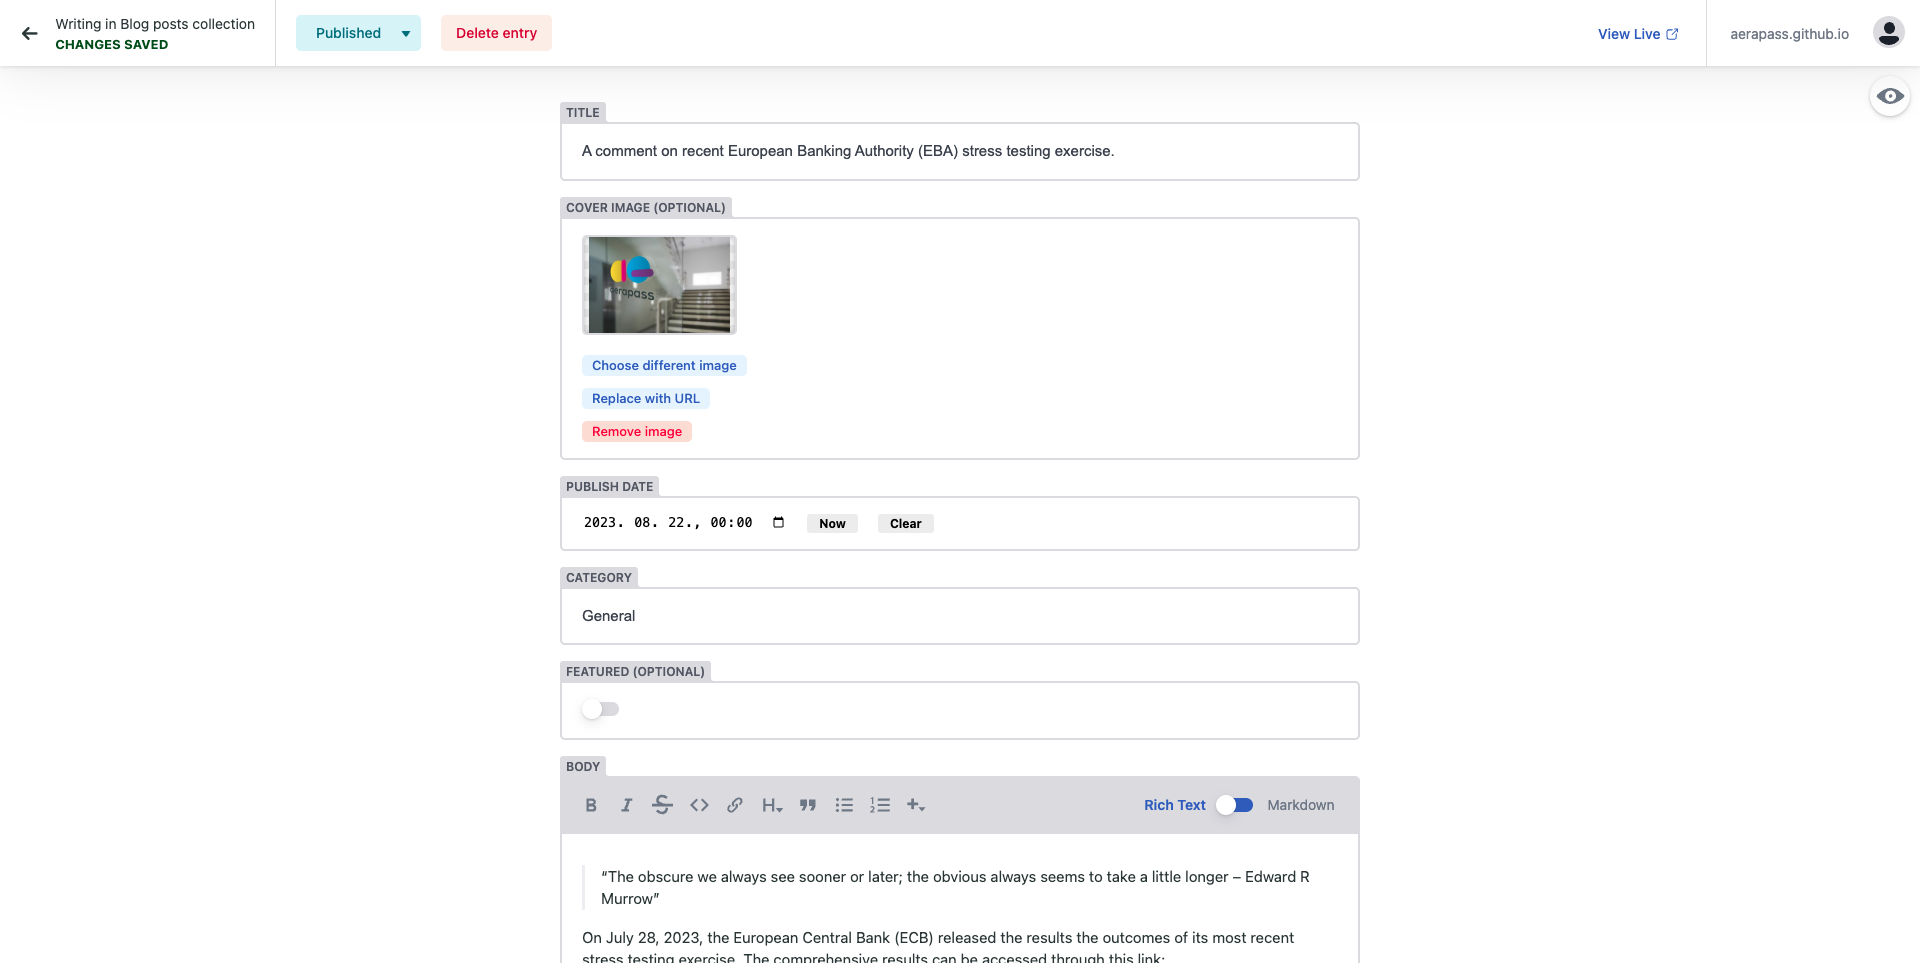
Task: Click Remove image
Action: (637, 432)
